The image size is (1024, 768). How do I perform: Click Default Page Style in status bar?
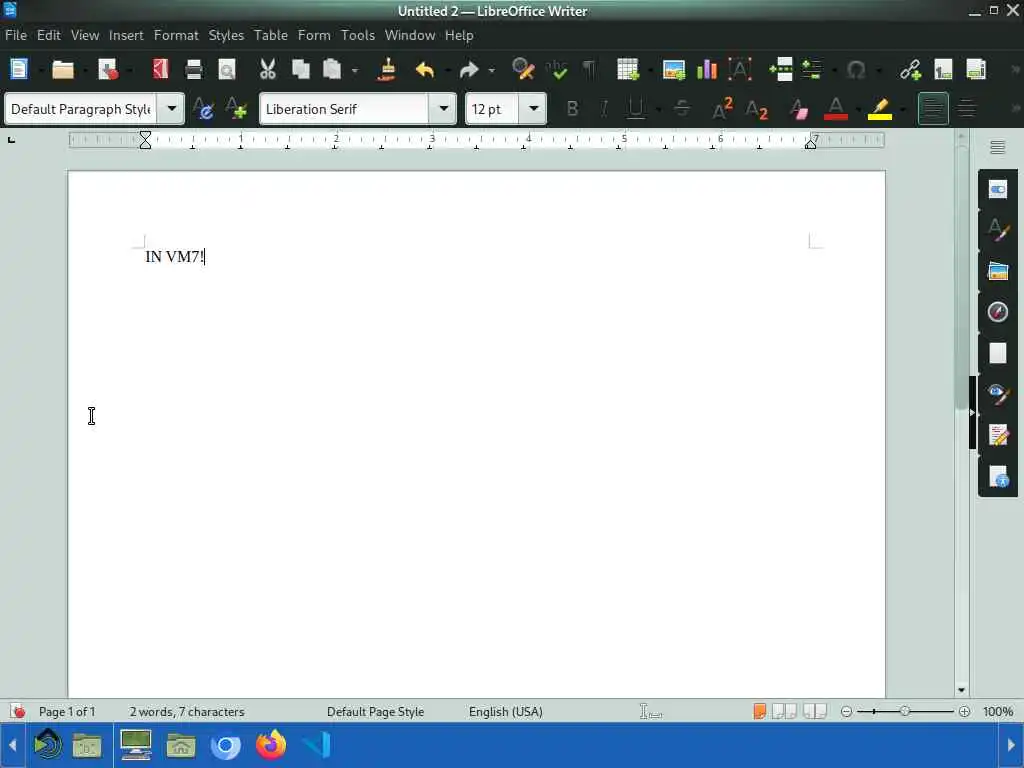[376, 712]
